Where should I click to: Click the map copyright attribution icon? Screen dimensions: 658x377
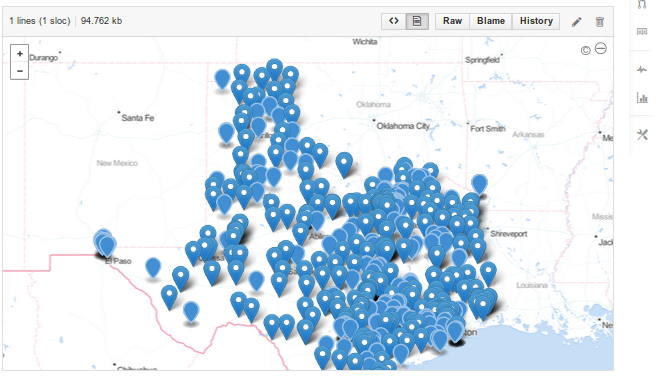(x=585, y=51)
